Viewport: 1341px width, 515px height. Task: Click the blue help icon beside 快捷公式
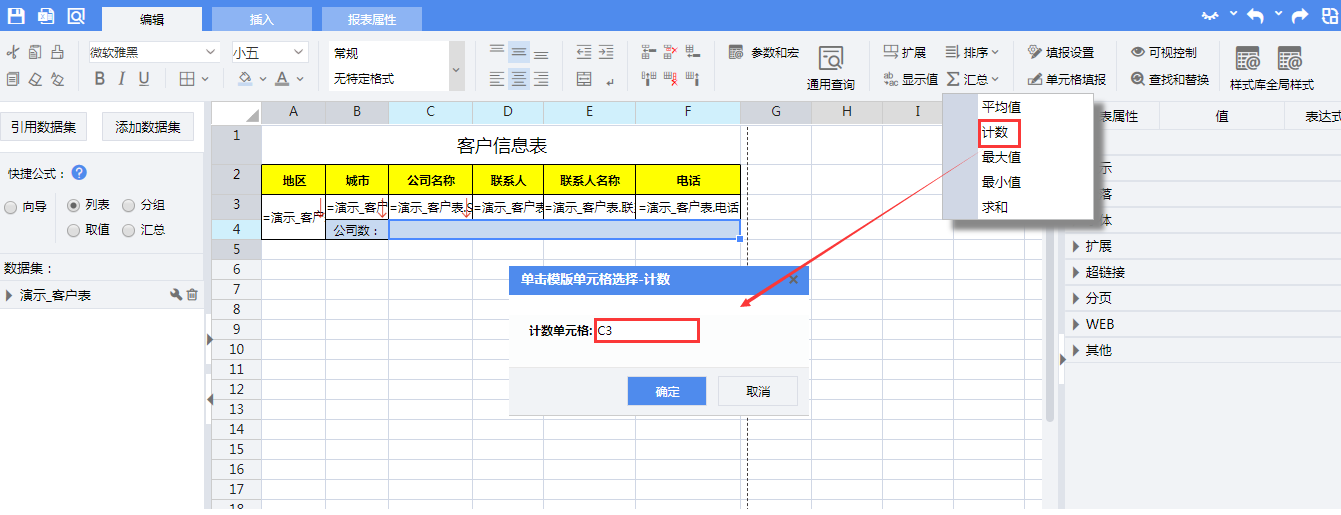pos(79,173)
